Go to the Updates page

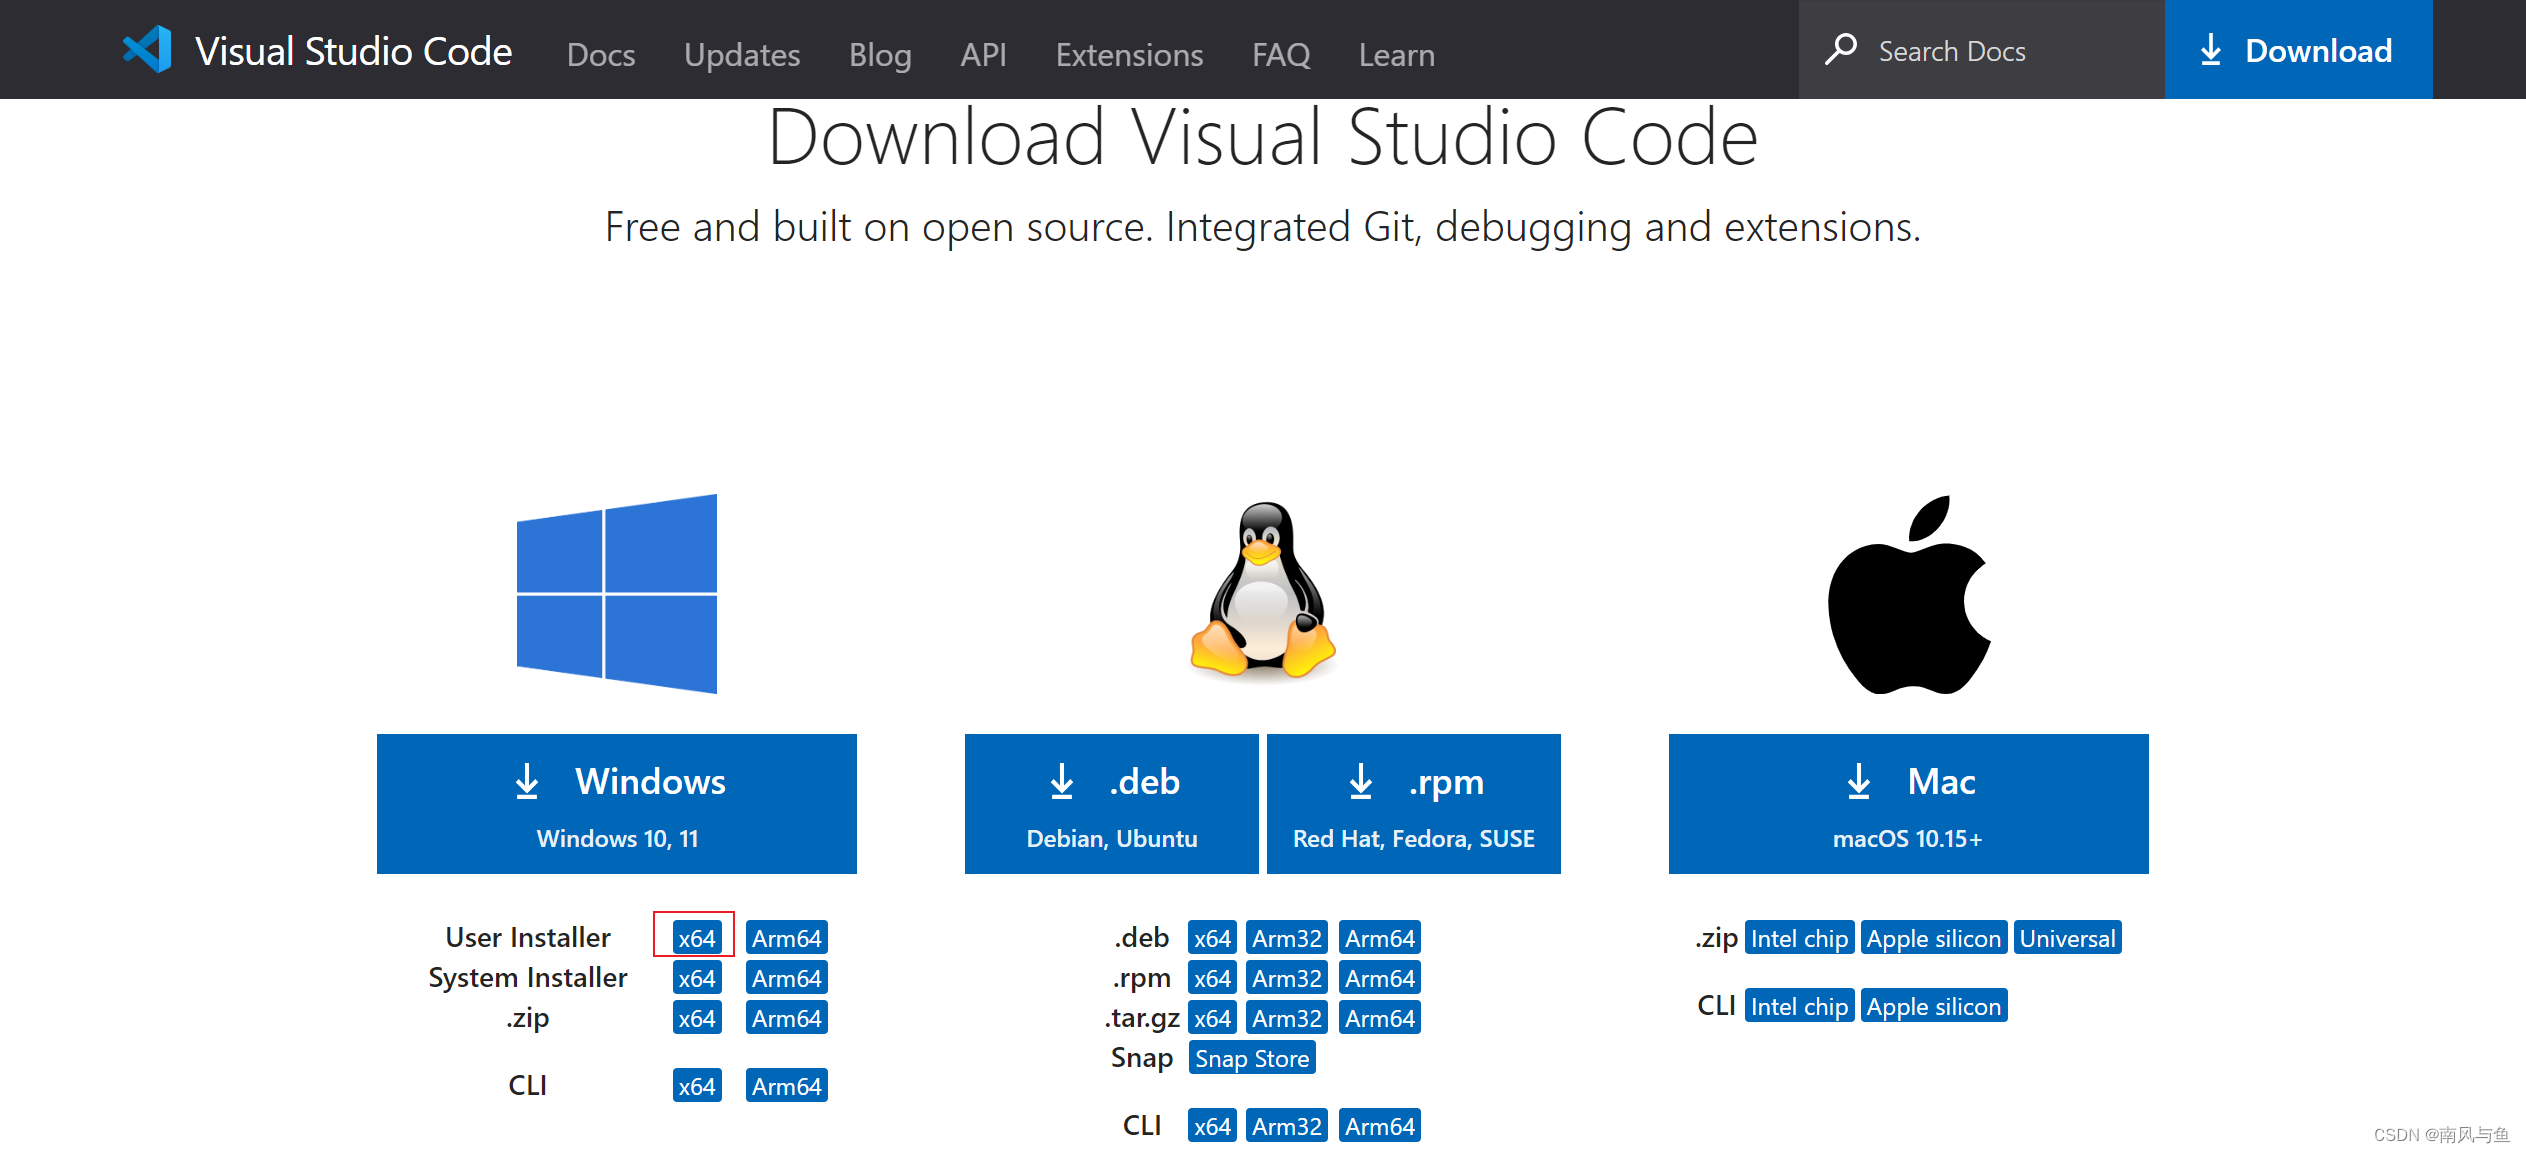pyautogui.click(x=741, y=54)
